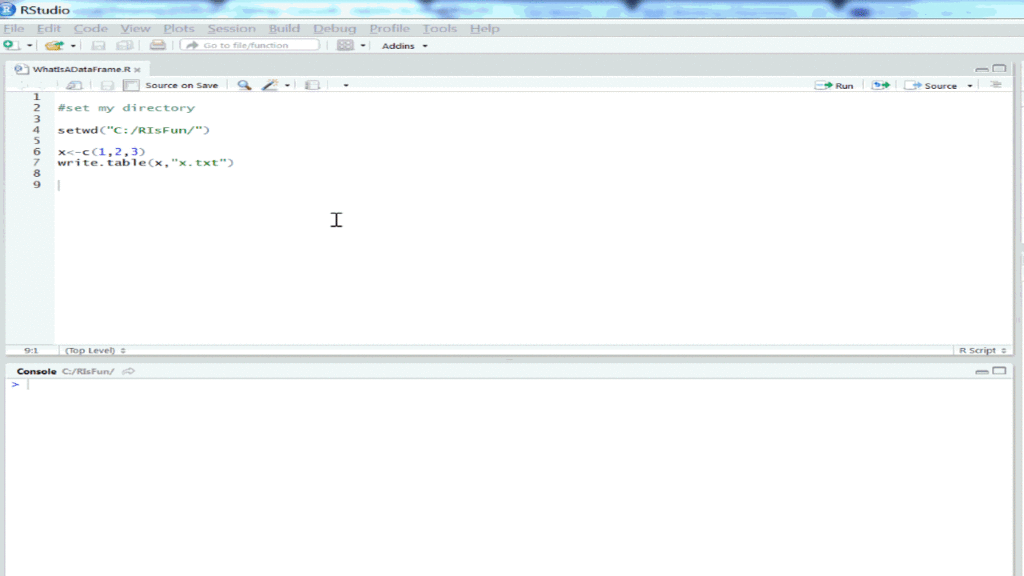Click the Compile Report notebook icon
The image size is (1024, 576).
click(x=312, y=85)
